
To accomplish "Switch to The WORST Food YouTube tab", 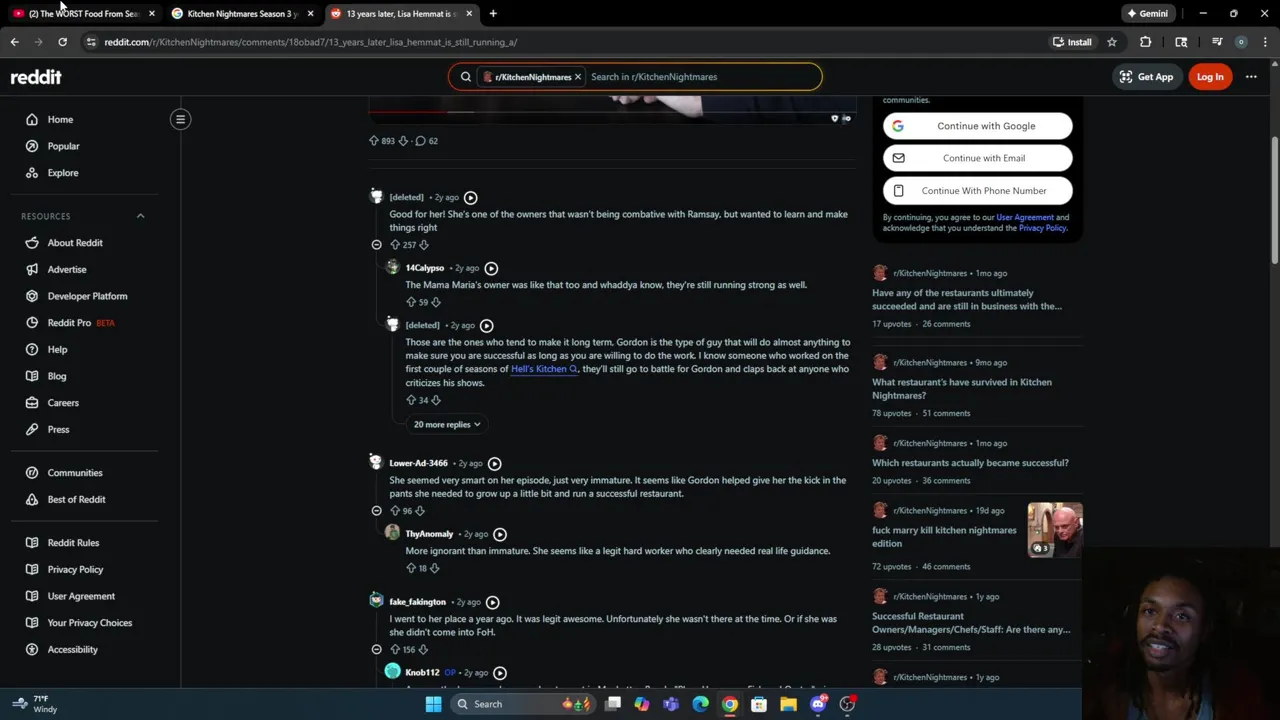I will (85, 13).
